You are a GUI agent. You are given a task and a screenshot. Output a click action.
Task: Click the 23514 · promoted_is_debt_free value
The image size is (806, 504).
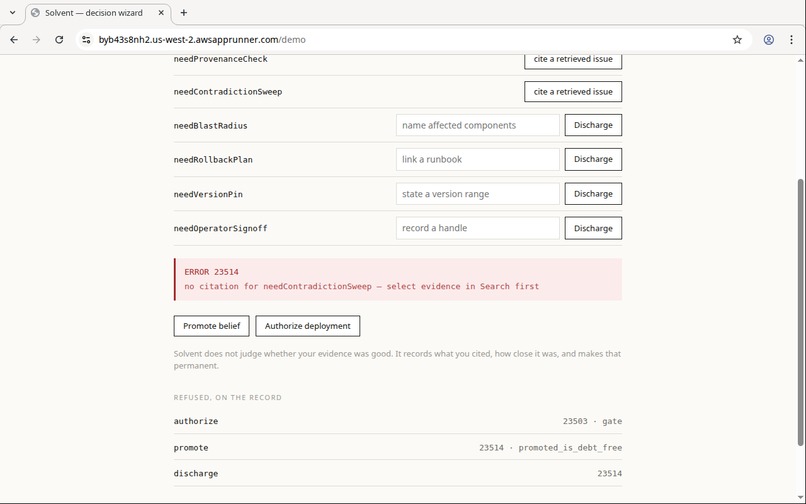[551, 447]
